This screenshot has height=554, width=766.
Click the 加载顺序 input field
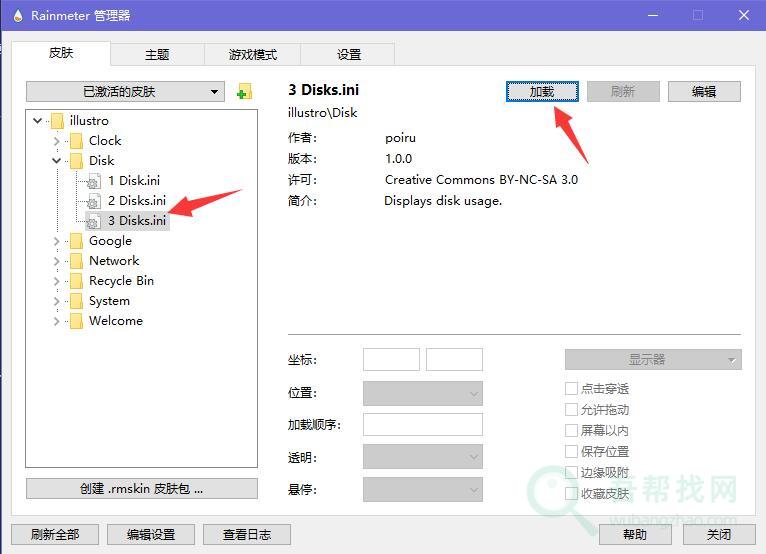(x=422, y=425)
